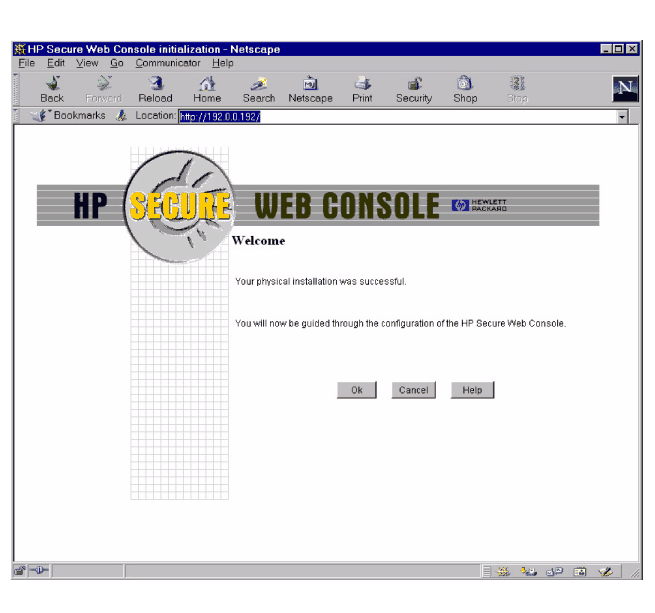Open the Help menu
The height and width of the screenshot is (613, 655).
pyautogui.click(x=223, y=63)
